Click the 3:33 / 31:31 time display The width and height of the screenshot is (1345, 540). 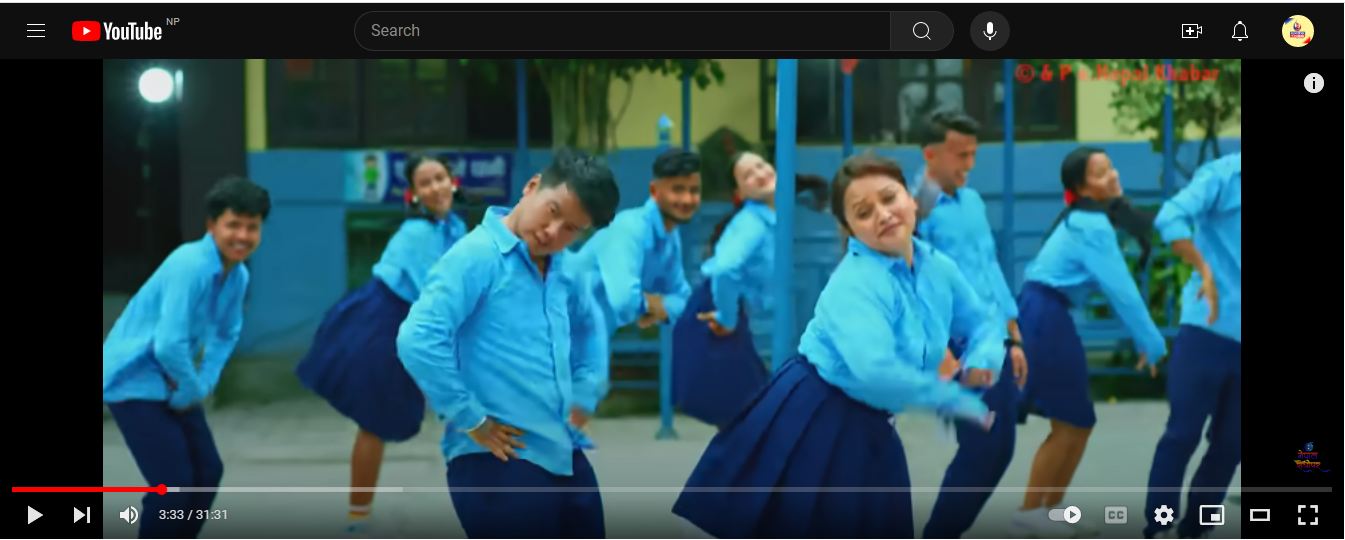click(x=193, y=515)
